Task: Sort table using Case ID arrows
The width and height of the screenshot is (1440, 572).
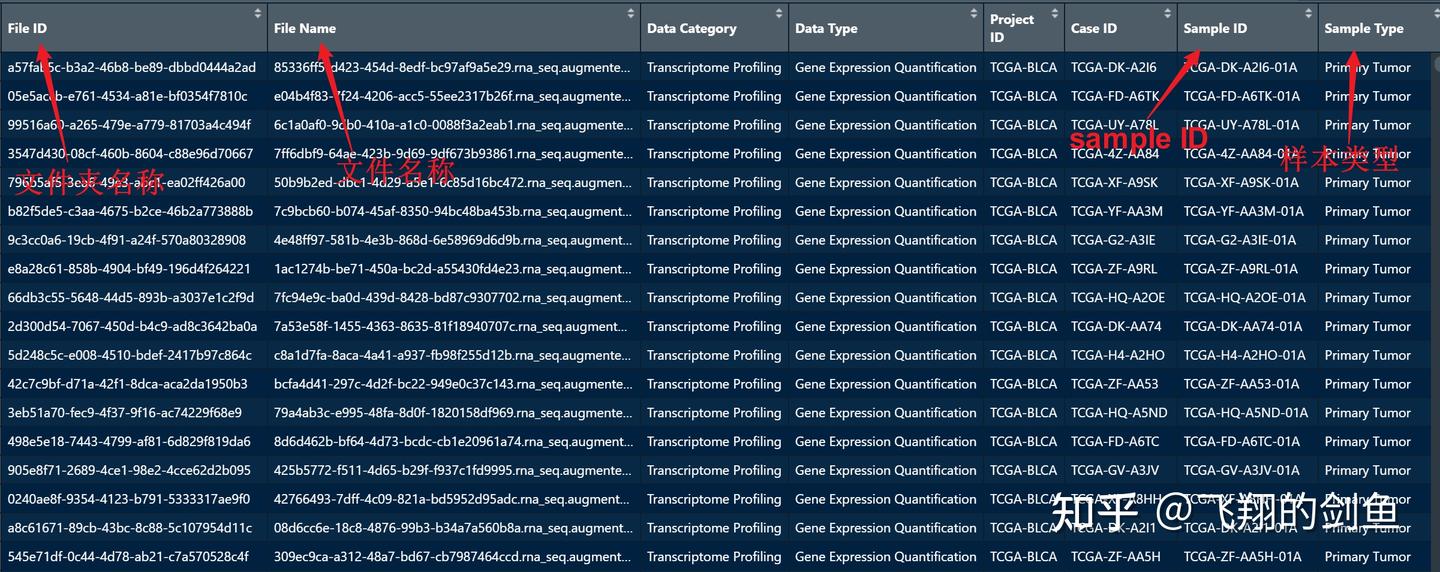Action: (x=1168, y=13)
